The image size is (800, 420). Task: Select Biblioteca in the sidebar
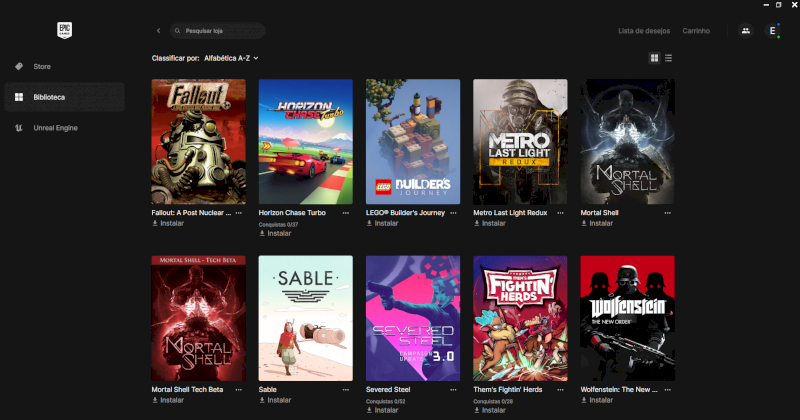64,97
